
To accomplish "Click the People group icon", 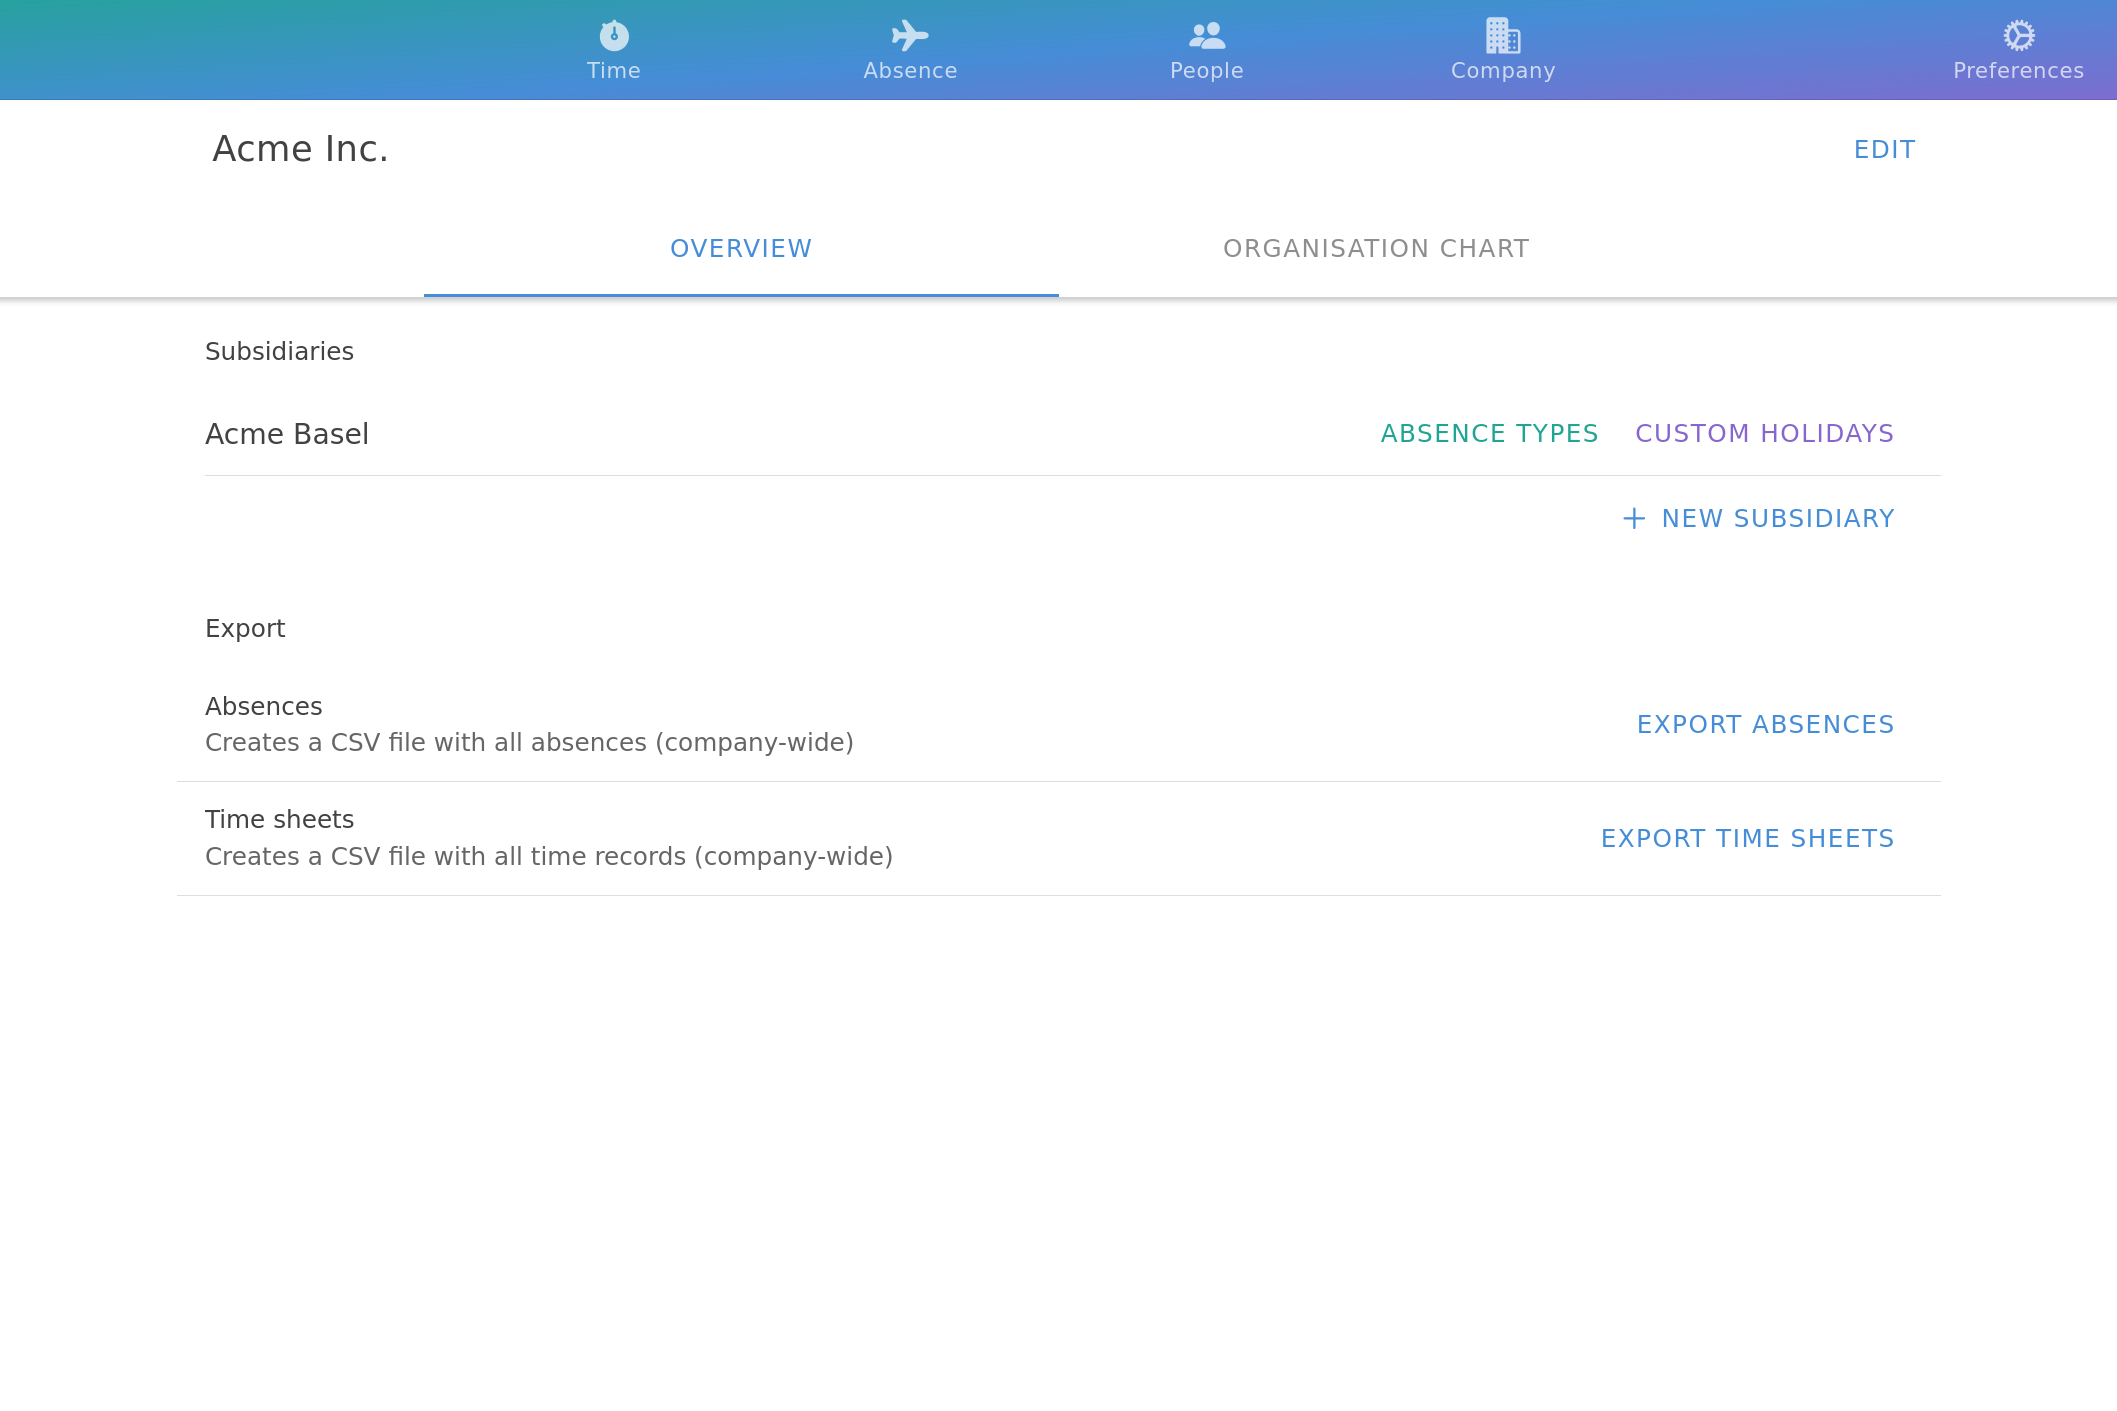I will click(x=1207, y=36).
